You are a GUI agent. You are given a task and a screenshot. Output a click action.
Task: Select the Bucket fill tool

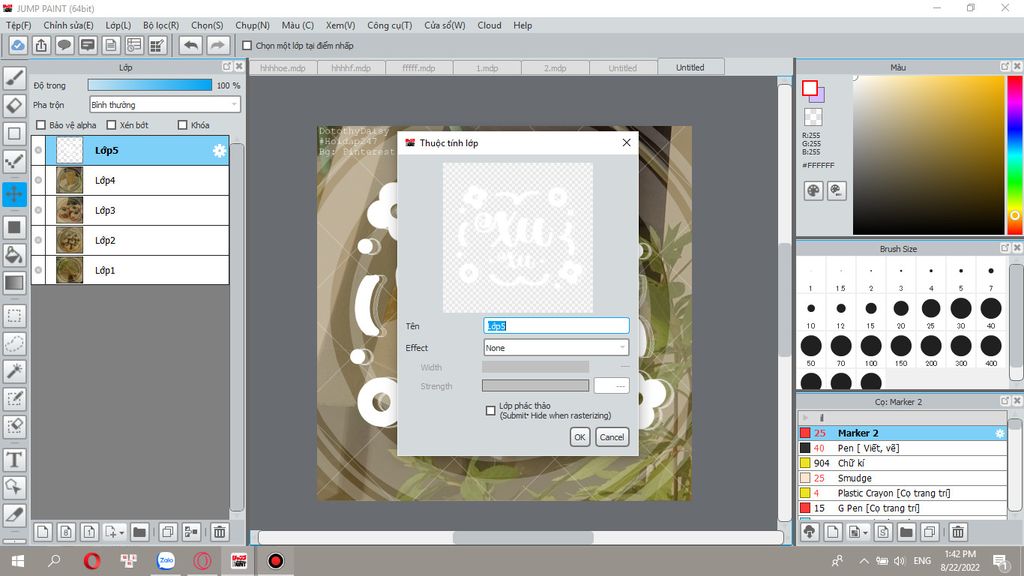(x=14, y=255)
